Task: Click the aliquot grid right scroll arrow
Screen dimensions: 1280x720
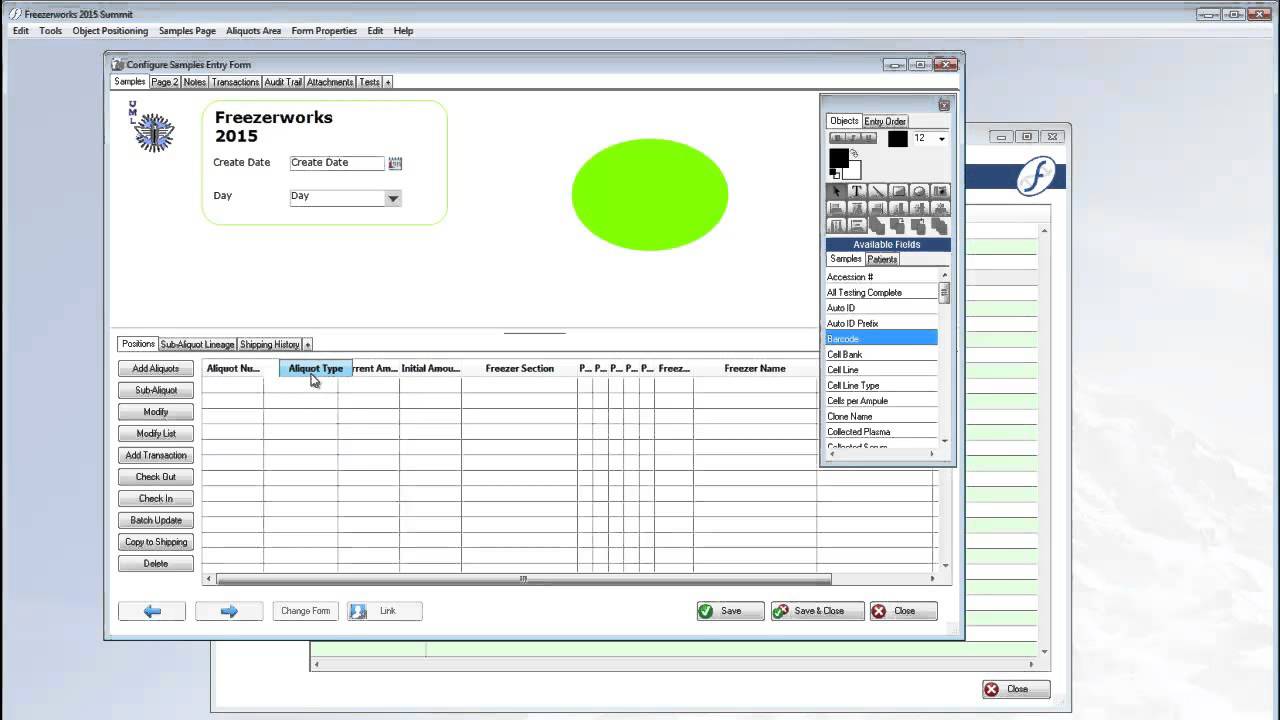Action: [x=932, y=578]
